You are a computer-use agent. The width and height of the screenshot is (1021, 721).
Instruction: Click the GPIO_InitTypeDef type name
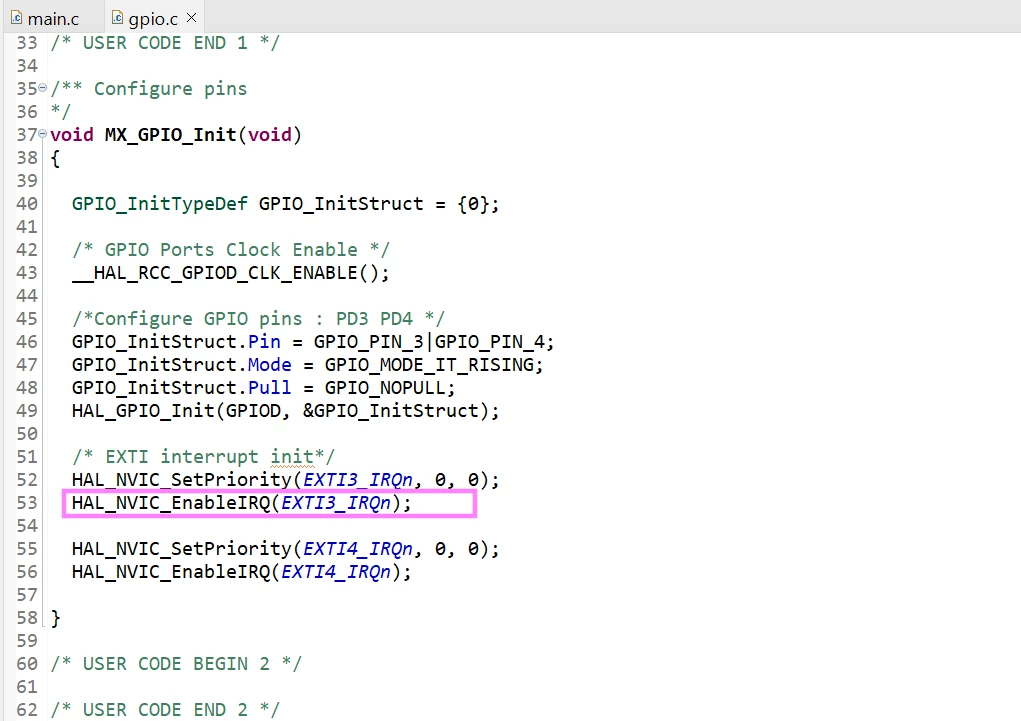click(x=160, y=204)
